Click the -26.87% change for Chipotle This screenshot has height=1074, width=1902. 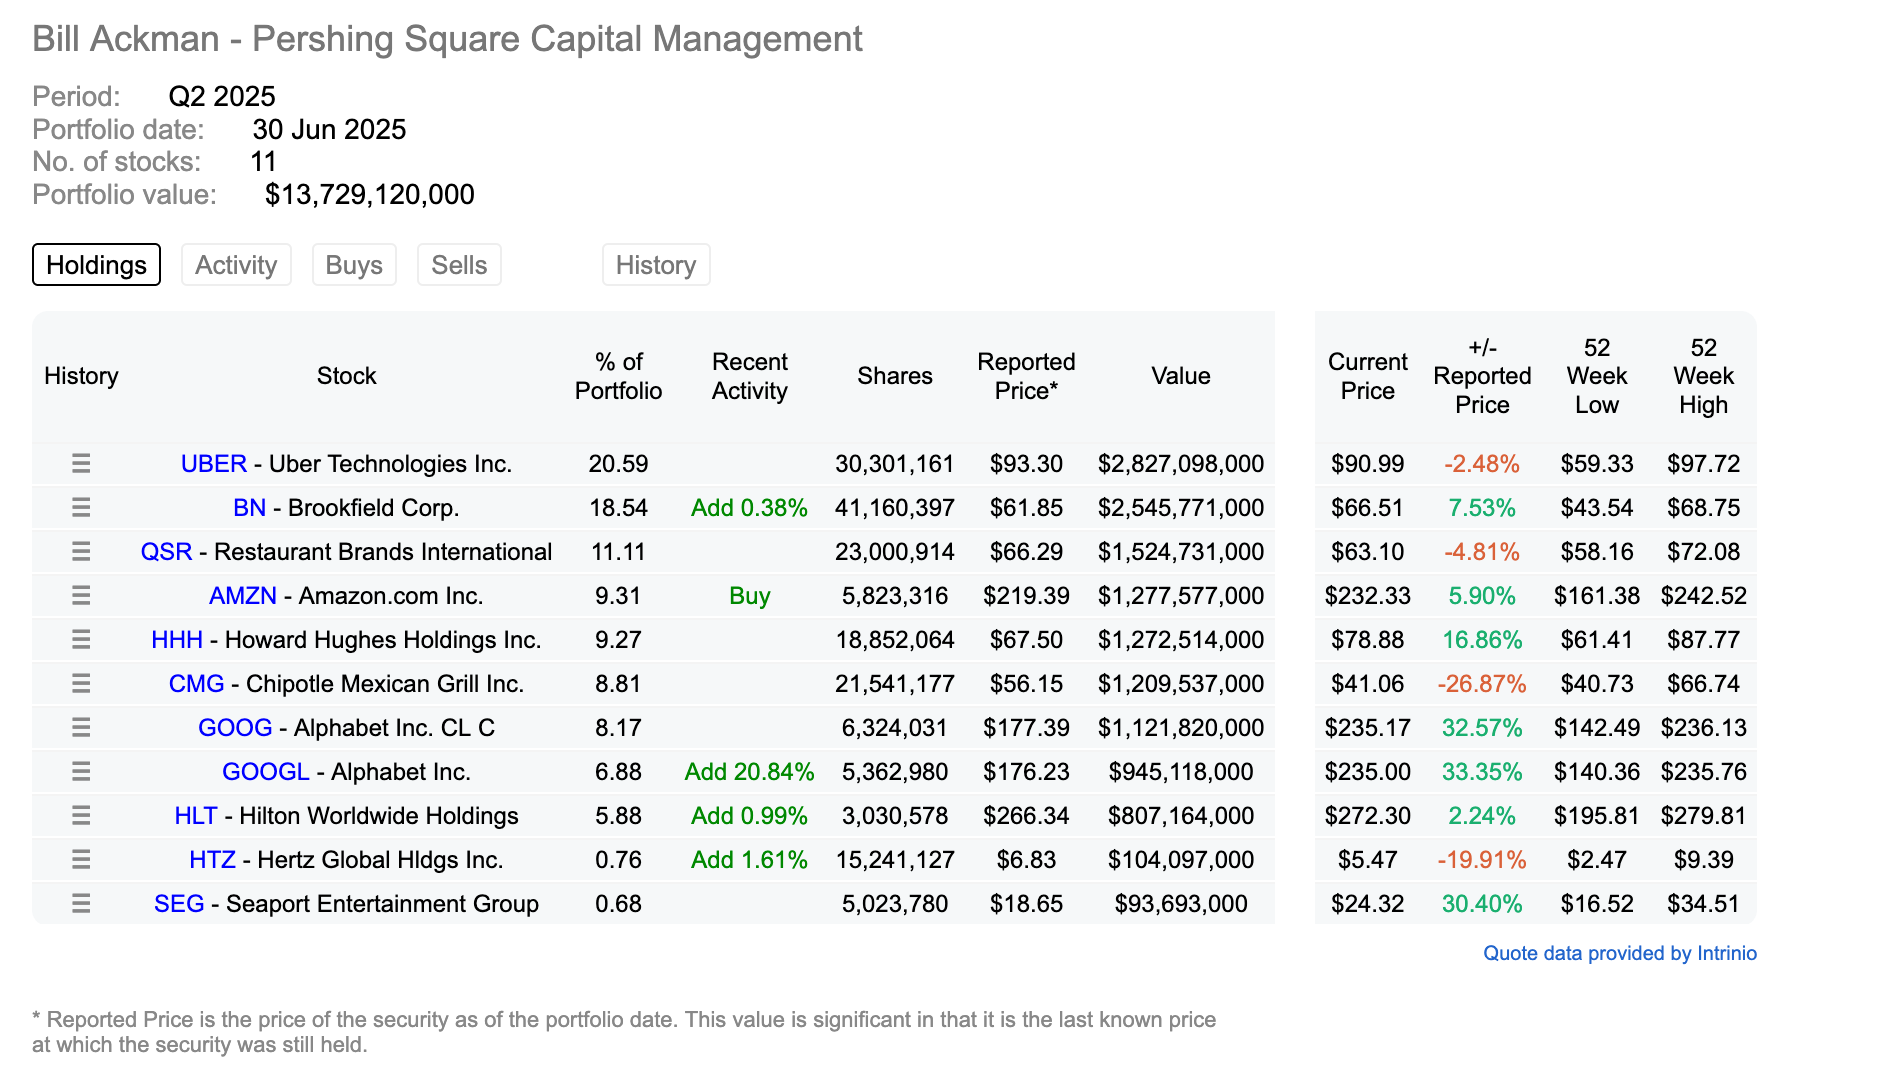pyautogui.click(x=1482, y=684)
